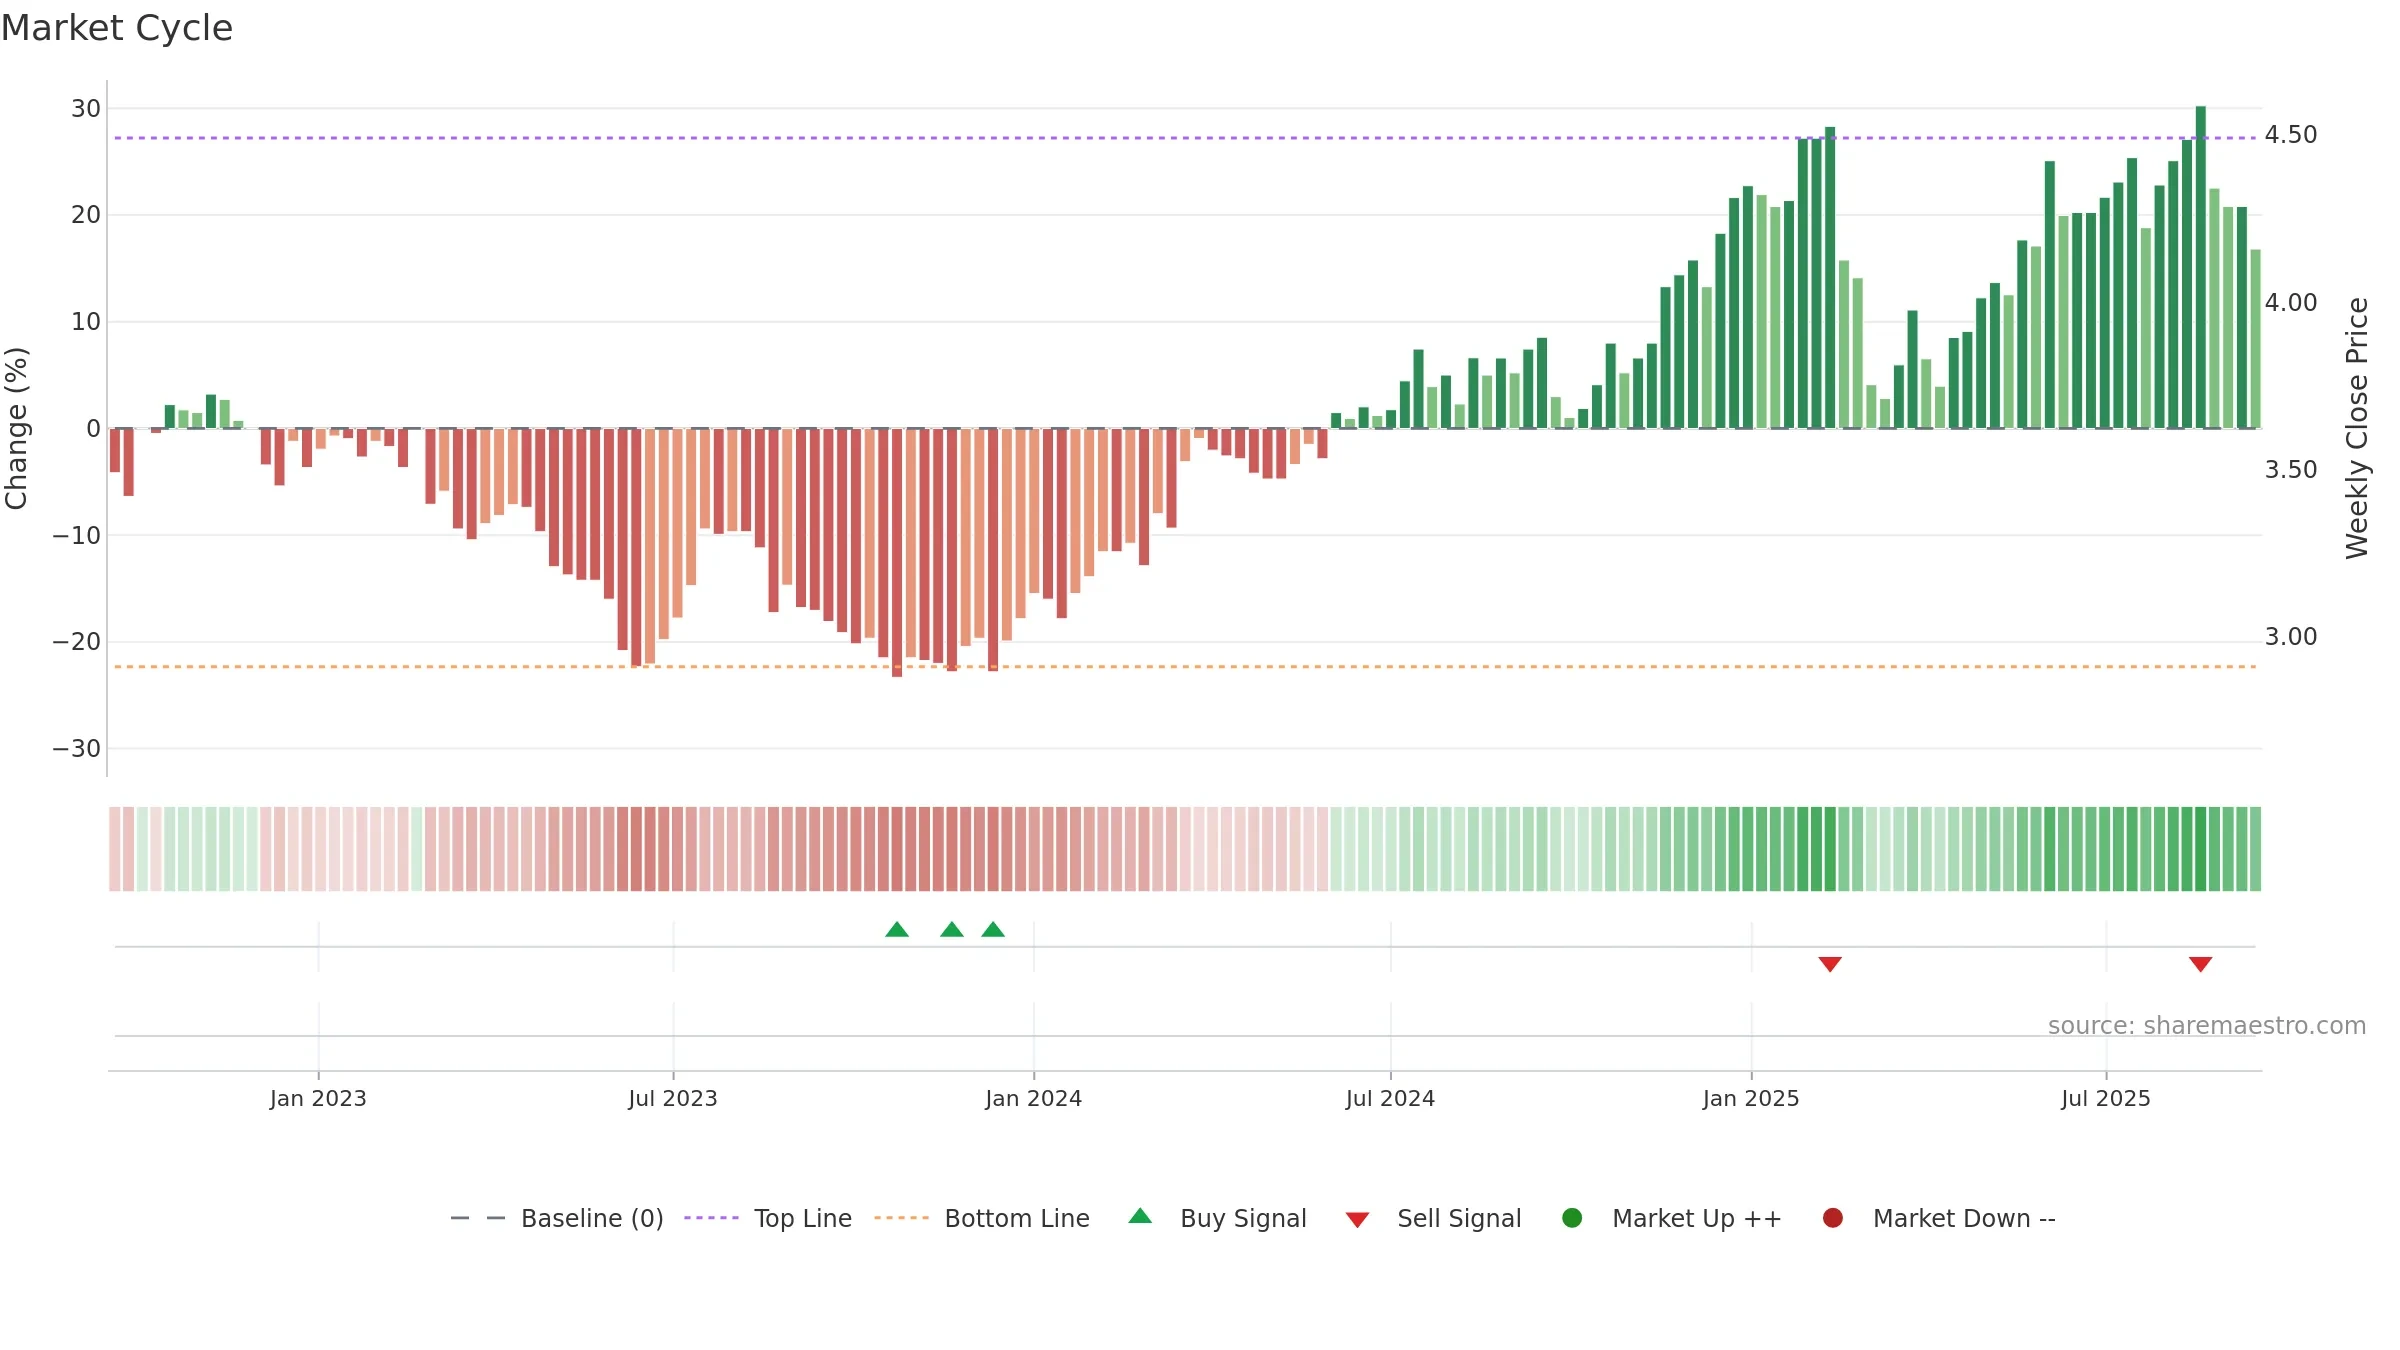Click the Jan 2024 axis label

tap(1033, 1099)
